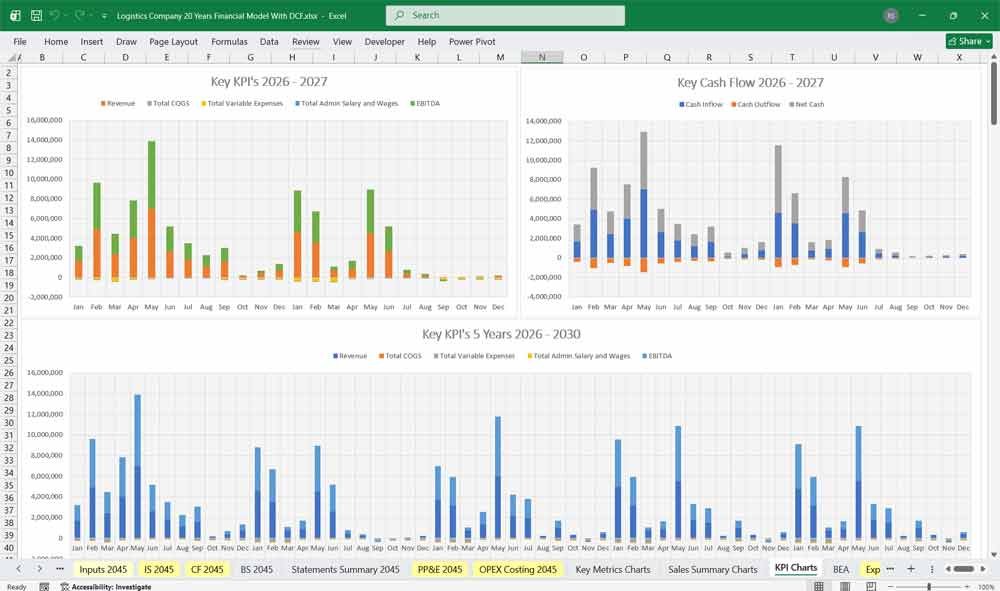The height and width of the screenshot is (591, 1000).
Task: Select column N header
Action: (541, 57)
